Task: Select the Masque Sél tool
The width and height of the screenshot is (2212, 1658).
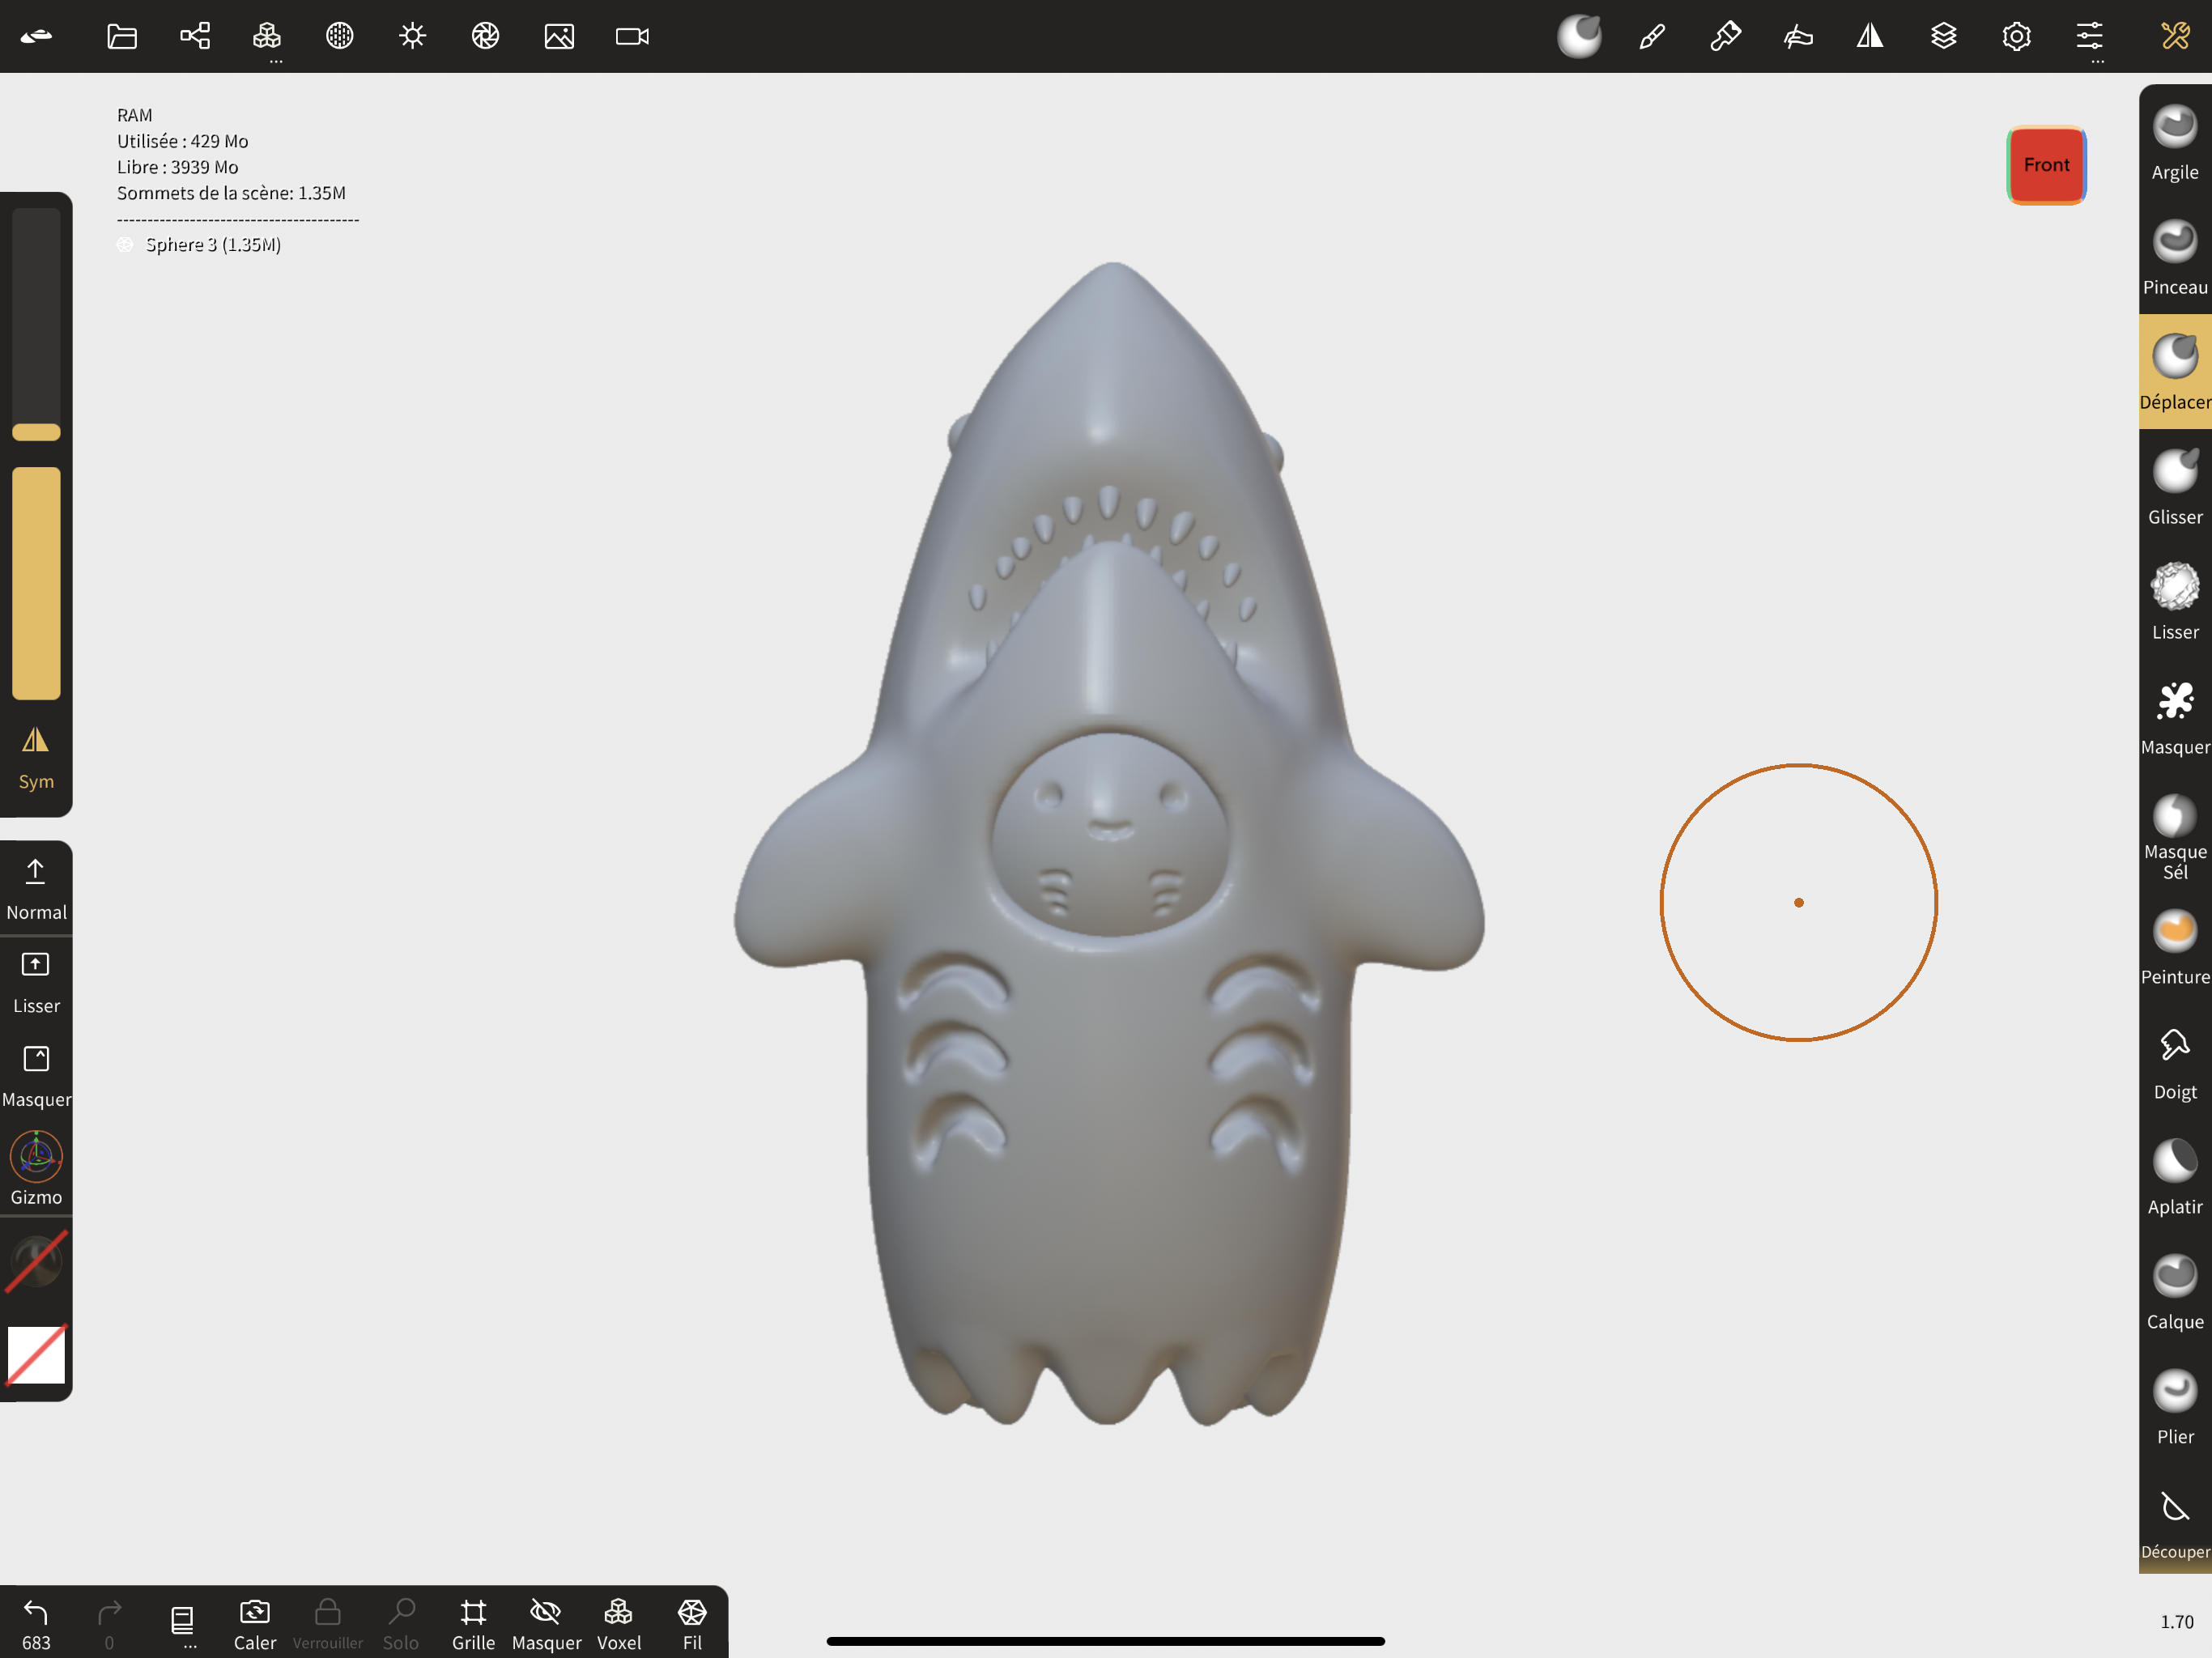Action: tap(2174, 836)
